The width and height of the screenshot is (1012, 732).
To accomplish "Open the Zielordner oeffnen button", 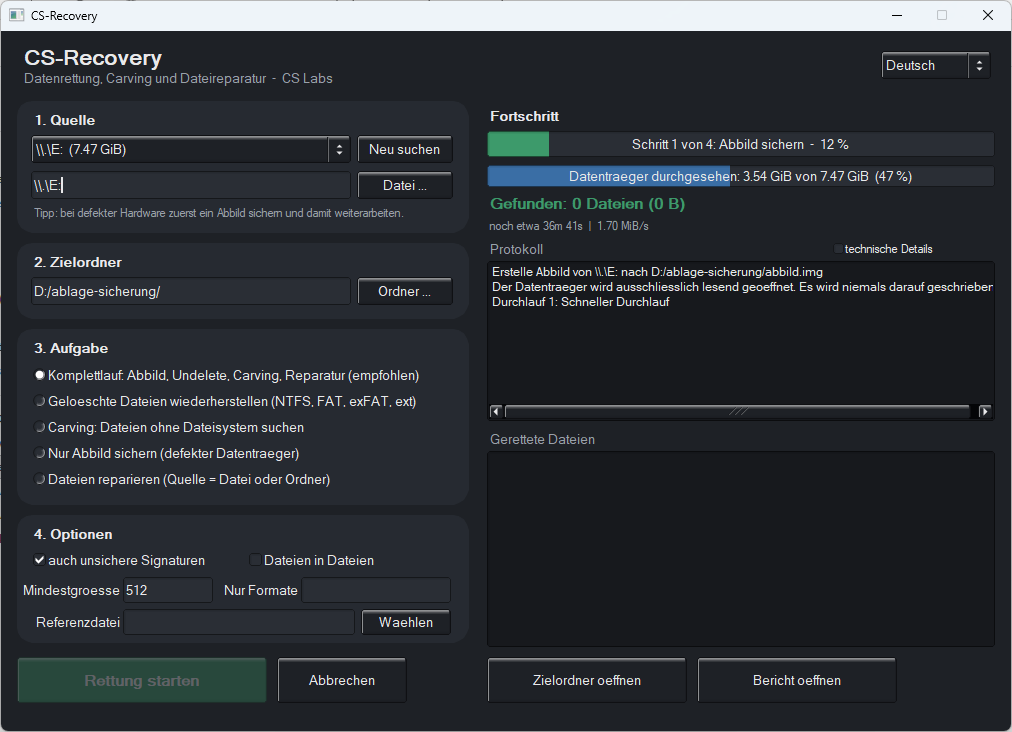I will pyautogui.click(x=587, y=680).
